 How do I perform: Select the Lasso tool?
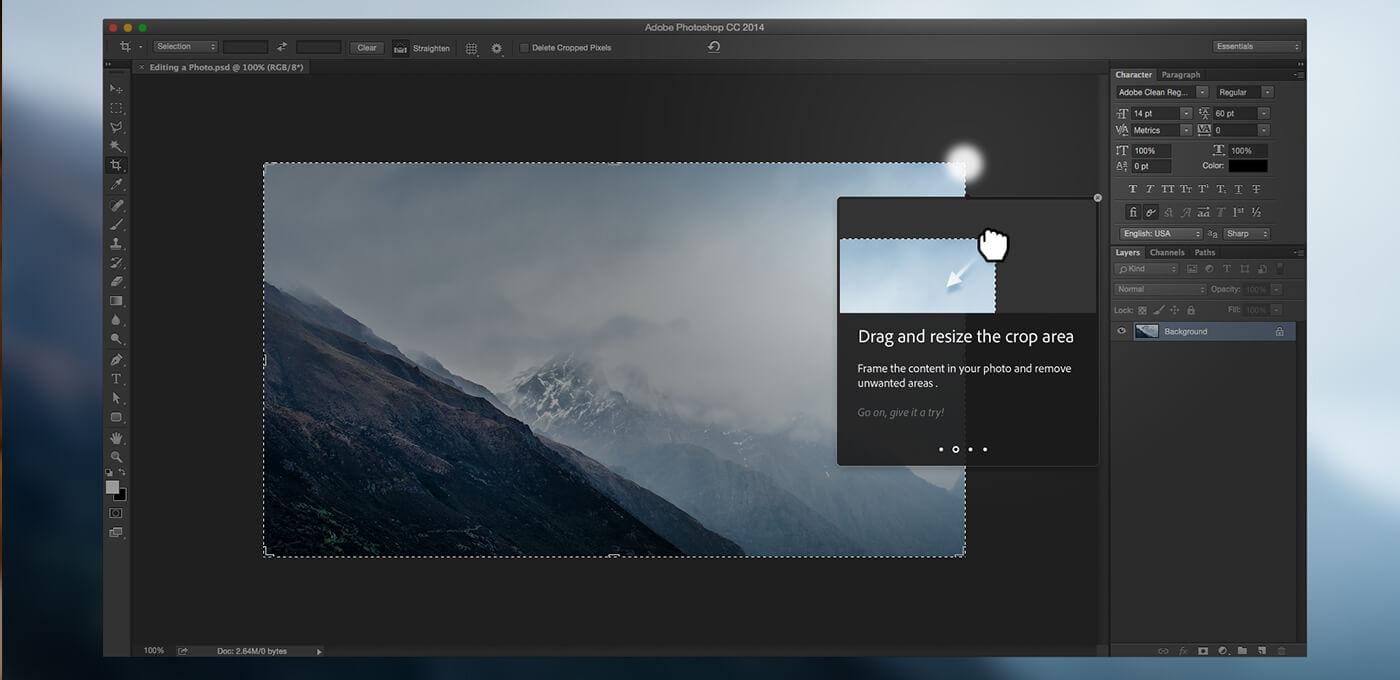tap(116, 127)
